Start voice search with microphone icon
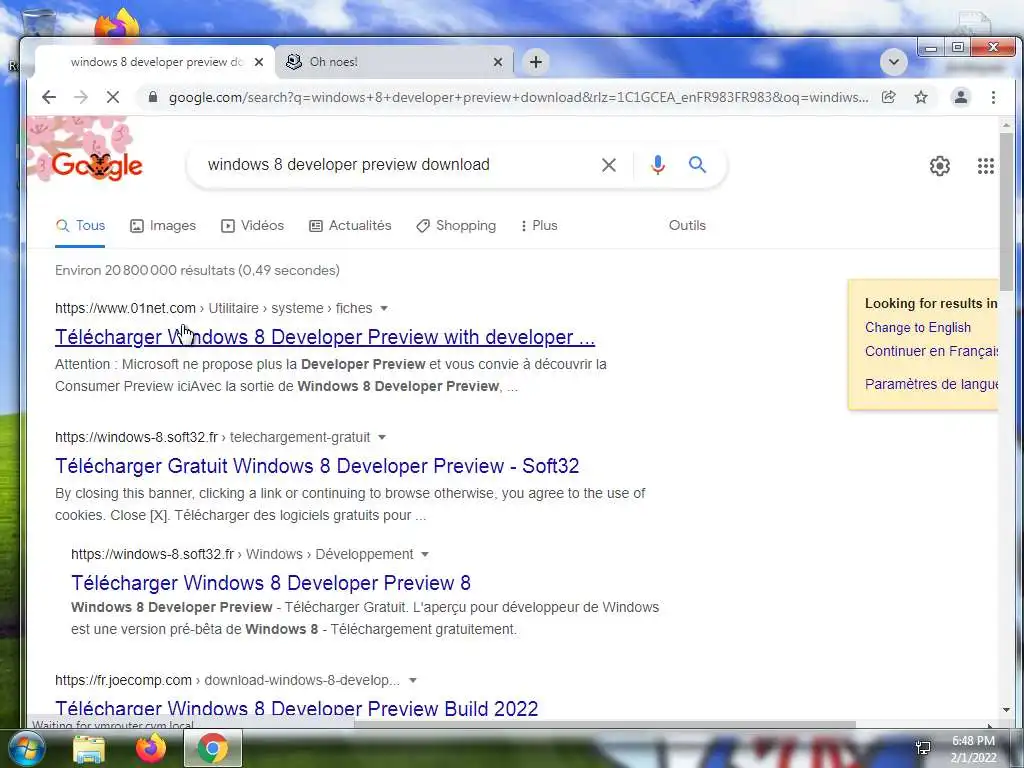The image size is (1024, 768). pos(658,165)
